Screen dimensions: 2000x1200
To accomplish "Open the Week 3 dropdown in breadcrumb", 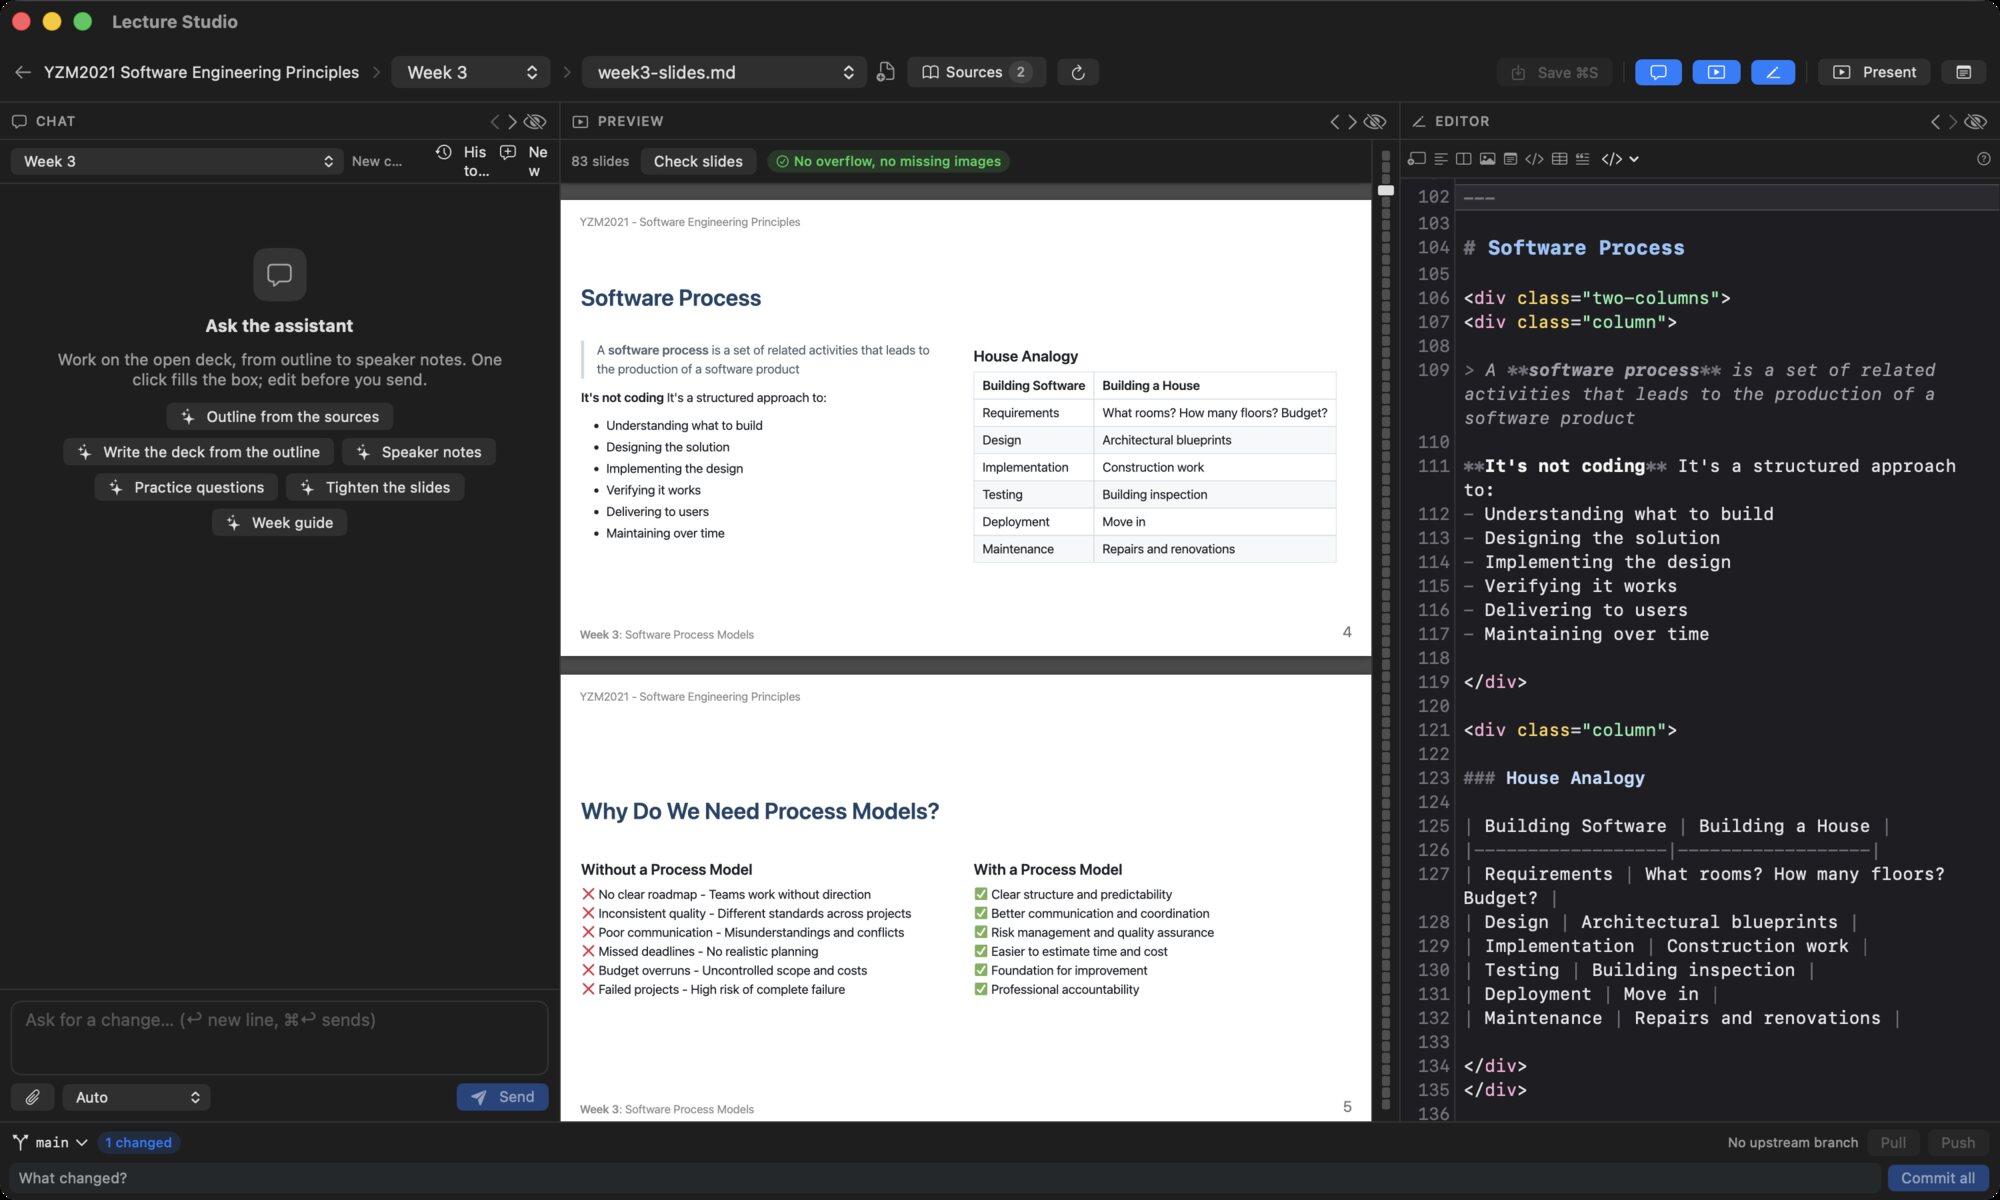I will pyautogui.click(x=471, y=72).
